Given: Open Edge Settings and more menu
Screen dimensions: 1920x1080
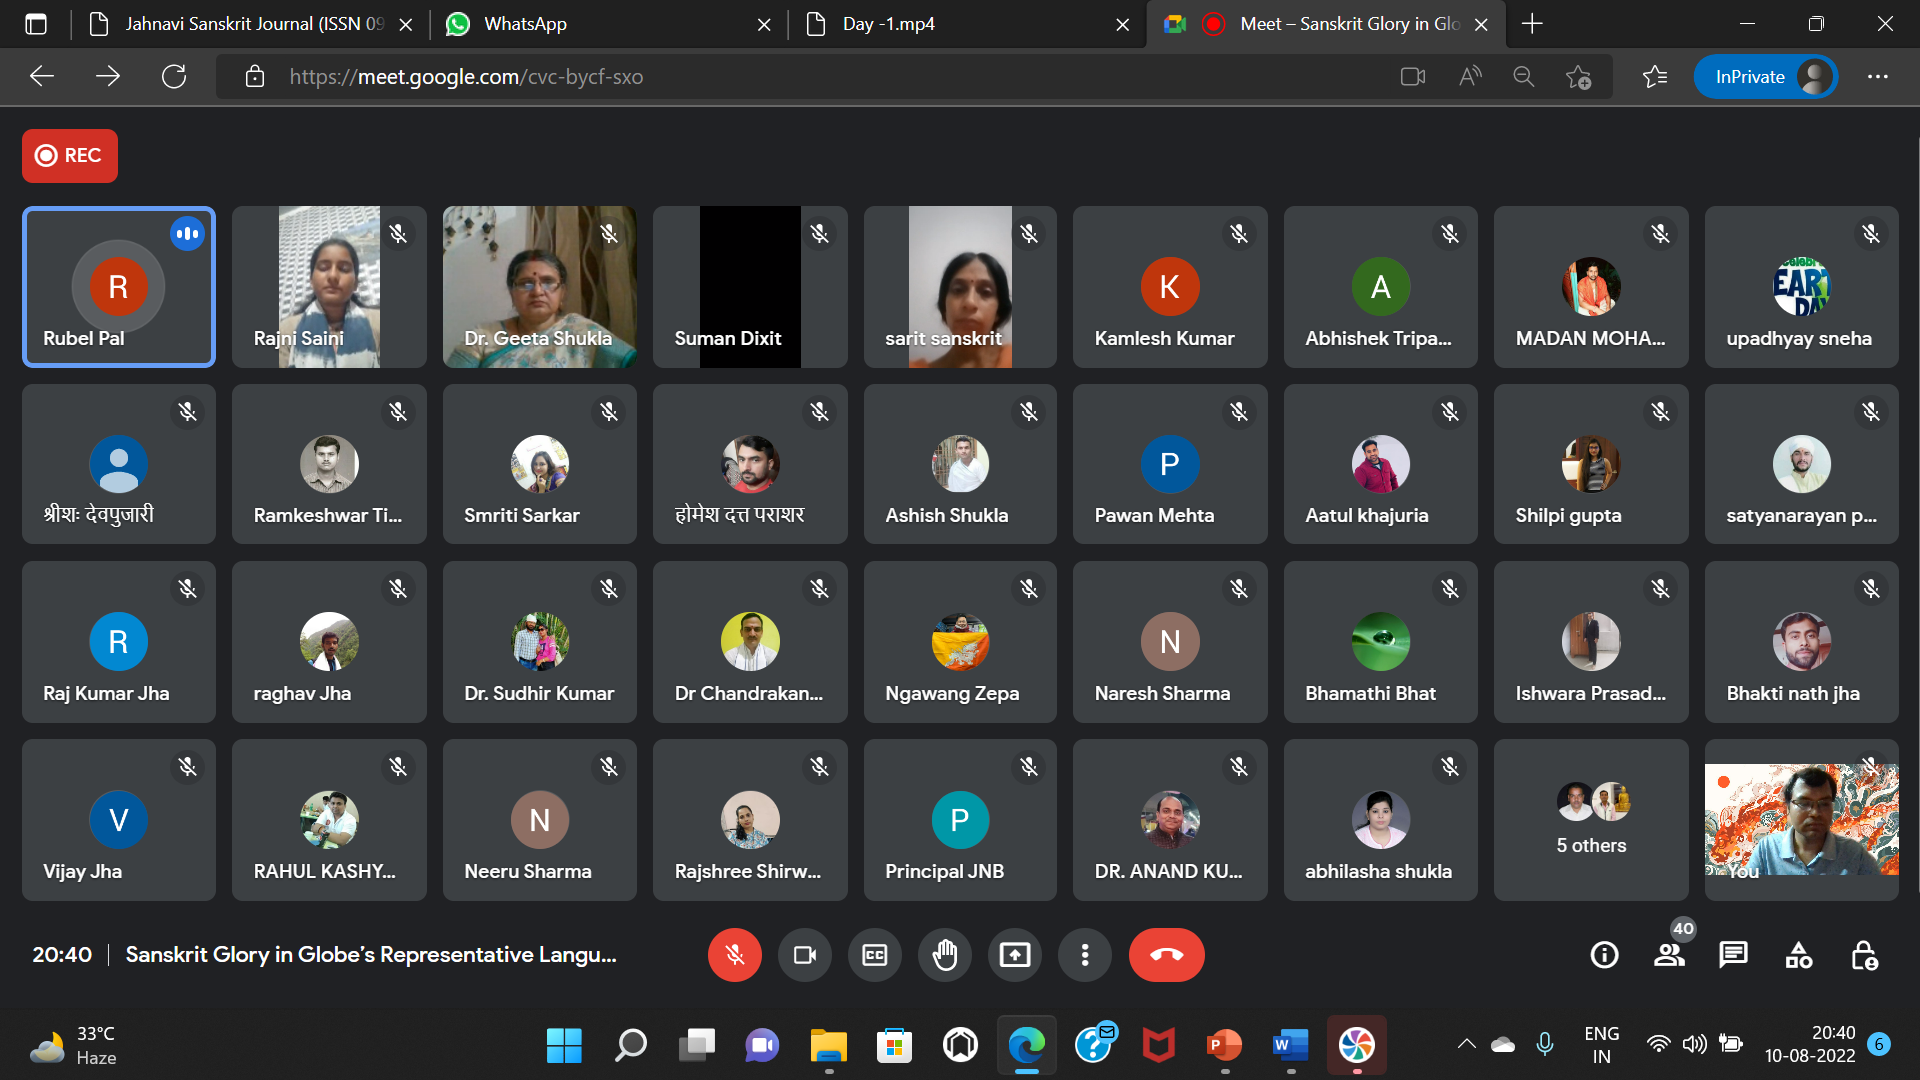Looking at the screenshot, I should [1877, 77].
